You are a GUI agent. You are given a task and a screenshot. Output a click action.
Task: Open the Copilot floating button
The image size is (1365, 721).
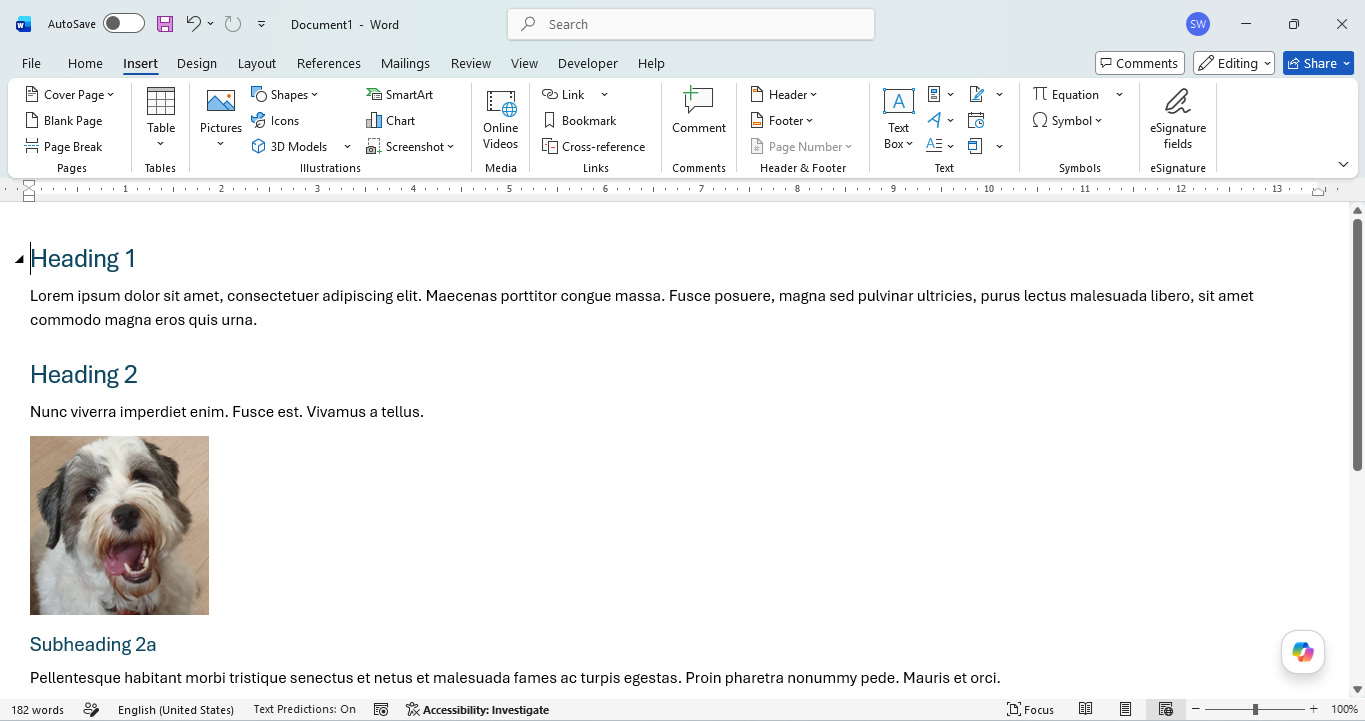(1303, 652)
